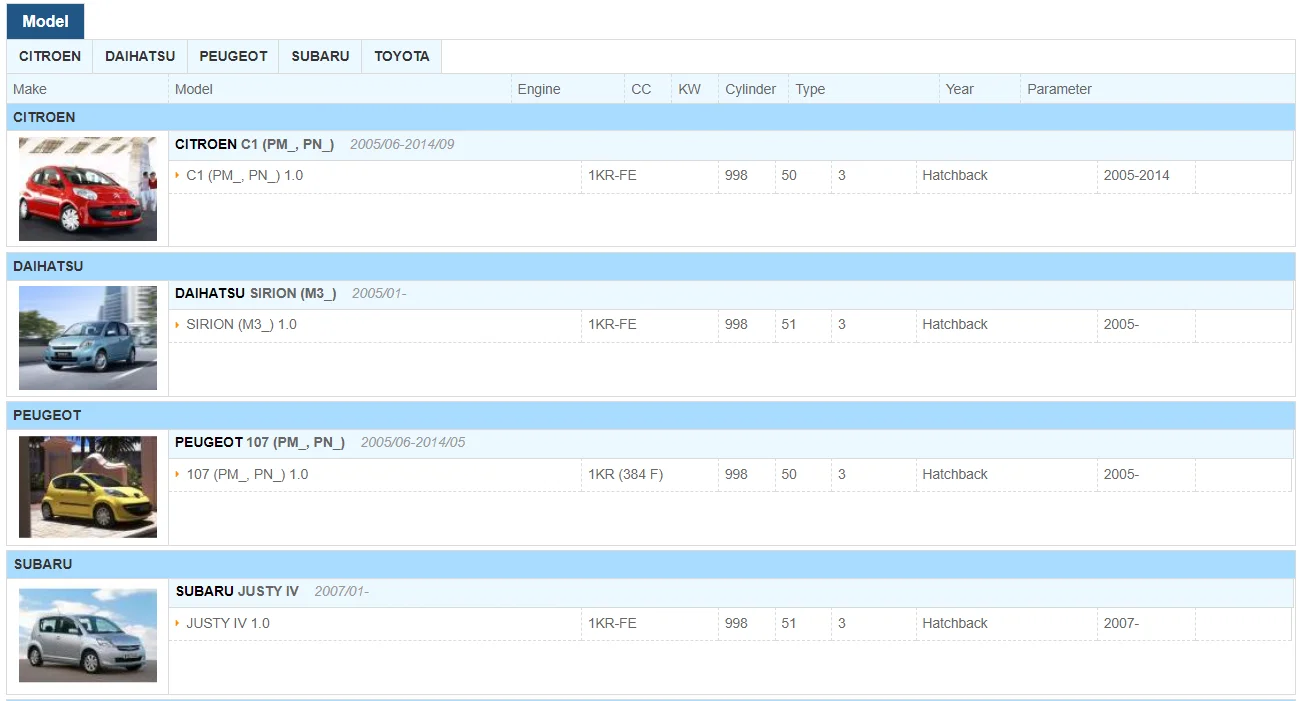Screen dimensions: 1303x701
Task: Click the red Citroen C1 thumbnail
Action: click(x=88, y=189)
